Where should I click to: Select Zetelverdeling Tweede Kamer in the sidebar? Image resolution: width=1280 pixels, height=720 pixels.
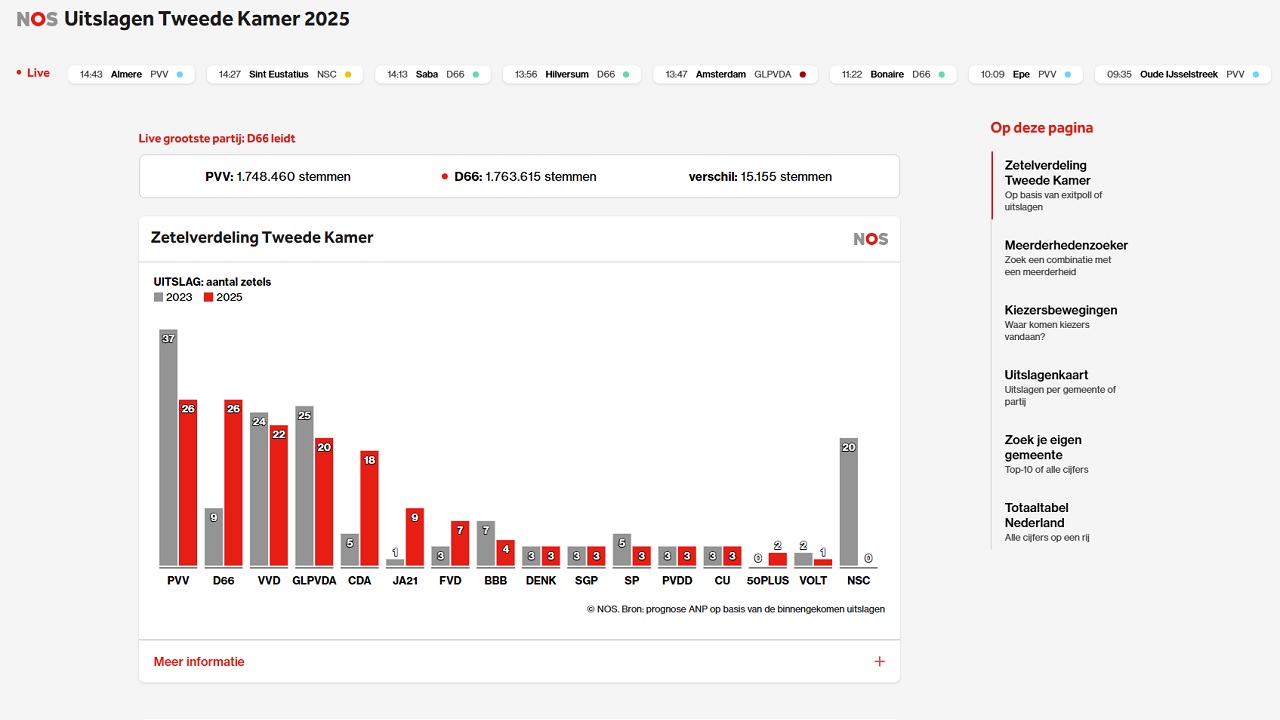(x=1047, y=173)
